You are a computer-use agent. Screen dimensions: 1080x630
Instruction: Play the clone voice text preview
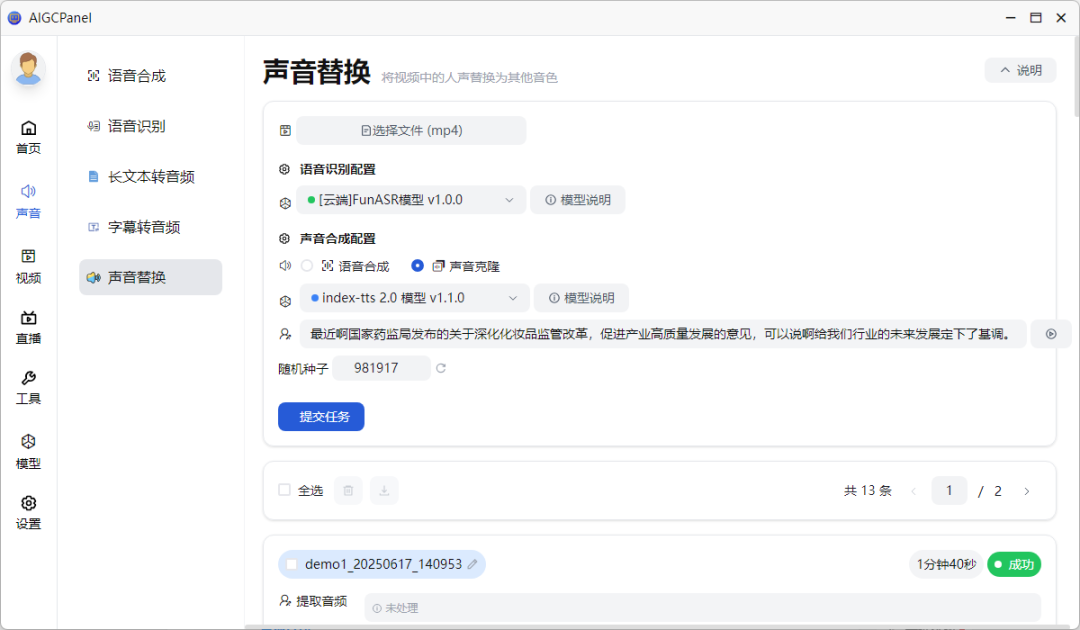click(1050, 333)
